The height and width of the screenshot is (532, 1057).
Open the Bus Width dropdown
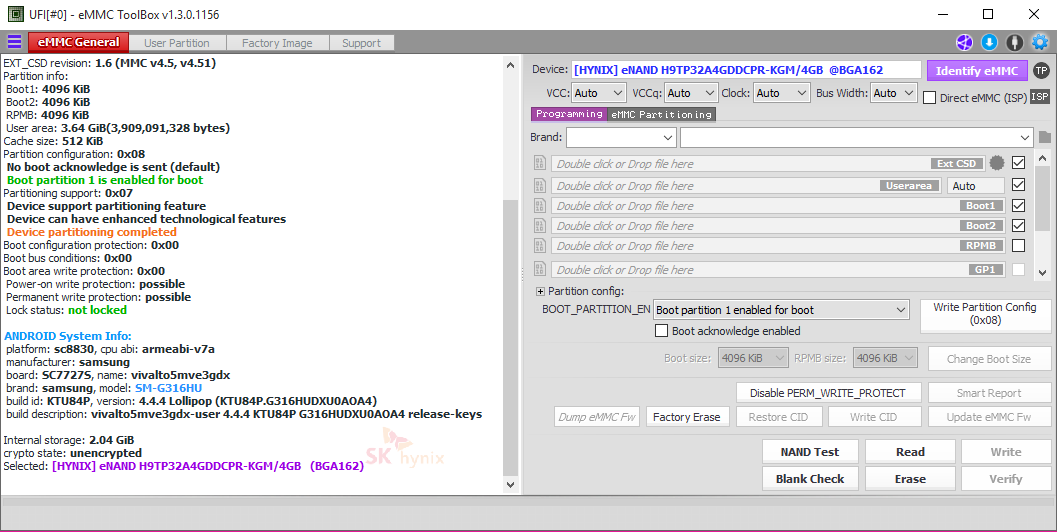[894, 93]
